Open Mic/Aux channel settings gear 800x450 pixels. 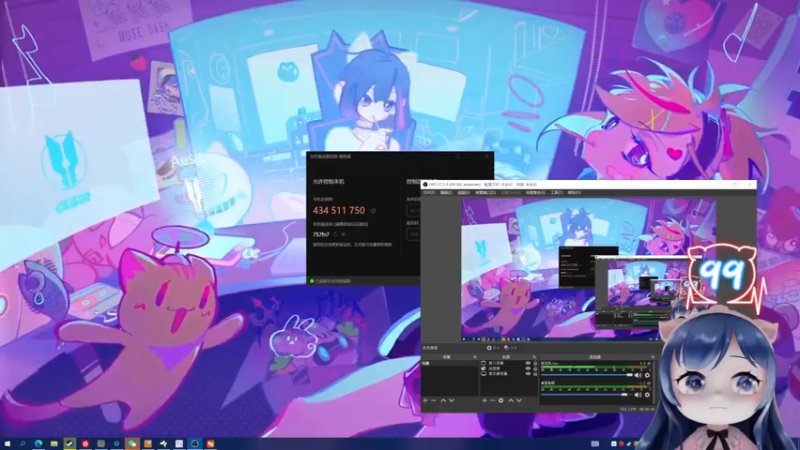click(x=647, y=375)
